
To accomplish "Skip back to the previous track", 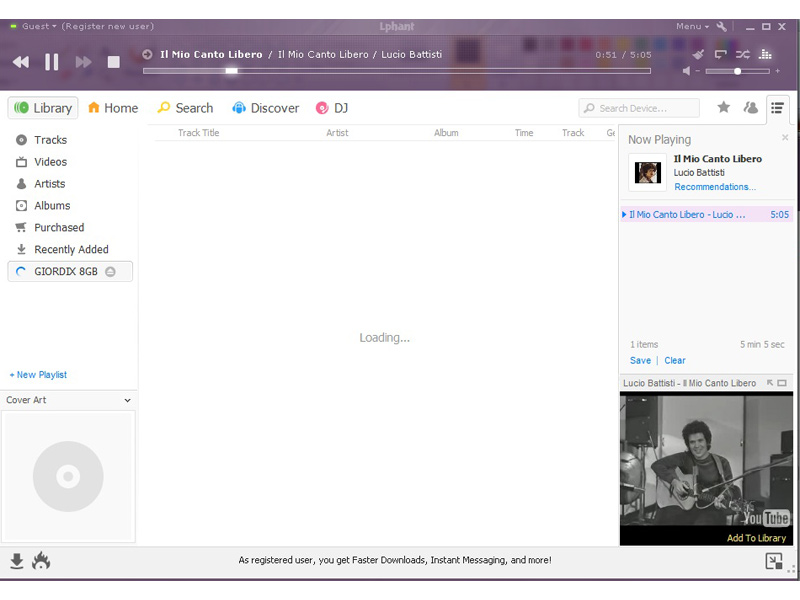I will (x=21, y=62).
